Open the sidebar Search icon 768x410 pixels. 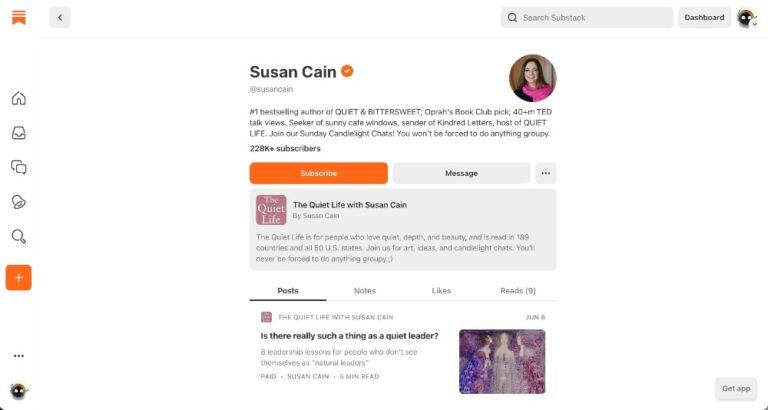(x=19, y=237)
